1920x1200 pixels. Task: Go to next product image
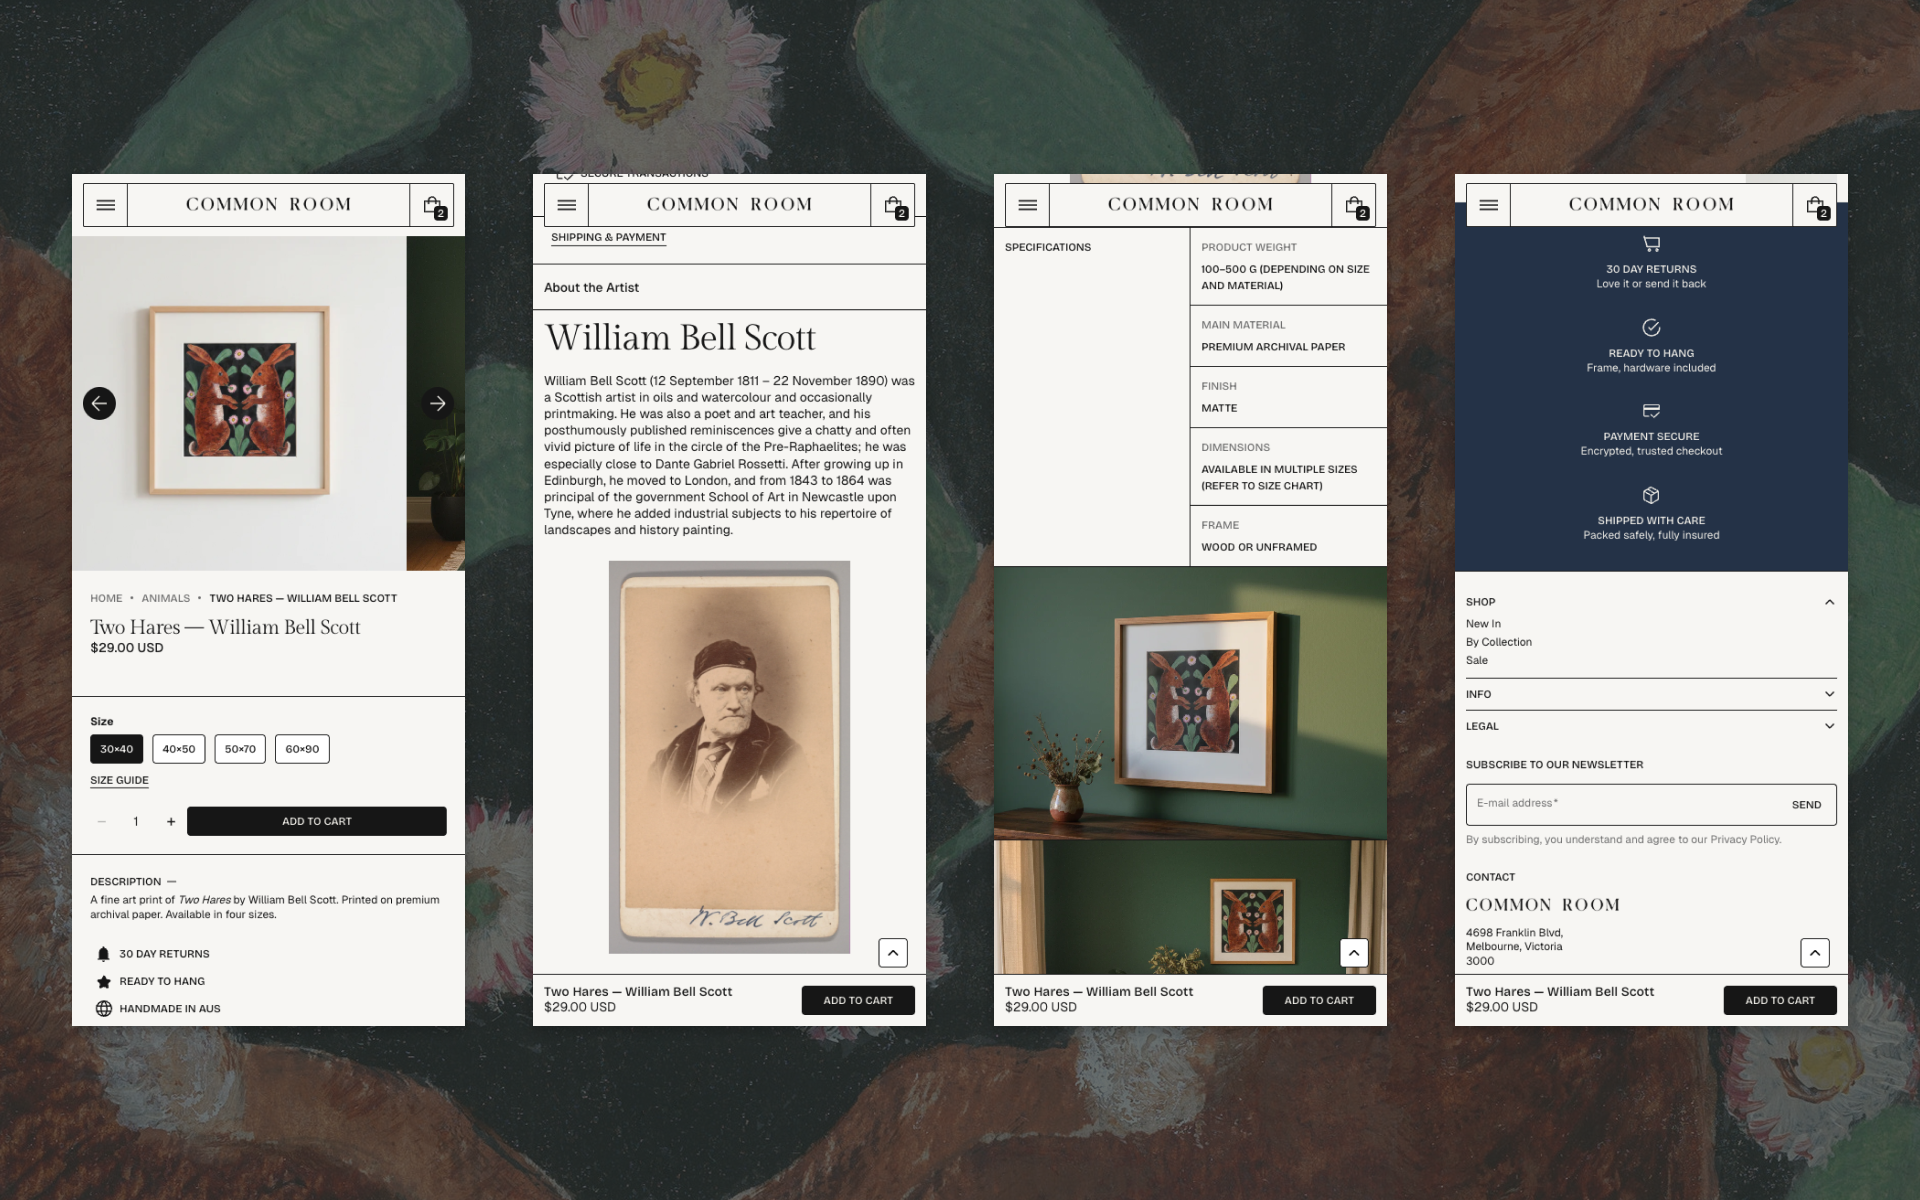pos(437,403)
